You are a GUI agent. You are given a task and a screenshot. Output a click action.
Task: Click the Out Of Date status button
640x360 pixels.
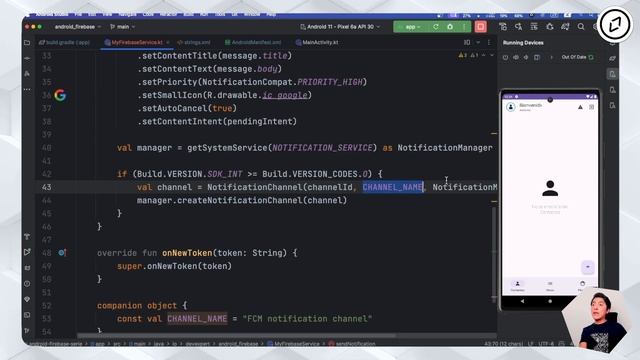pyautogui.click(x=577, y=57)
